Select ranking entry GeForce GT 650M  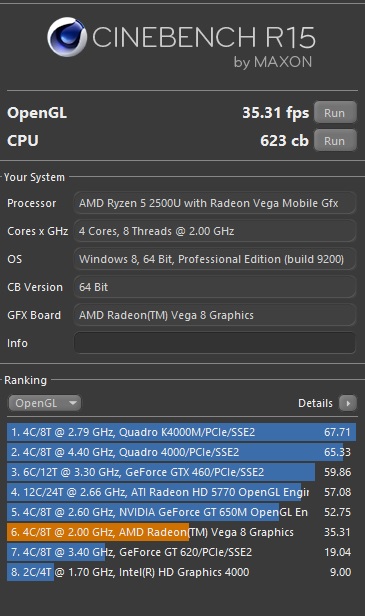point(182,512)
